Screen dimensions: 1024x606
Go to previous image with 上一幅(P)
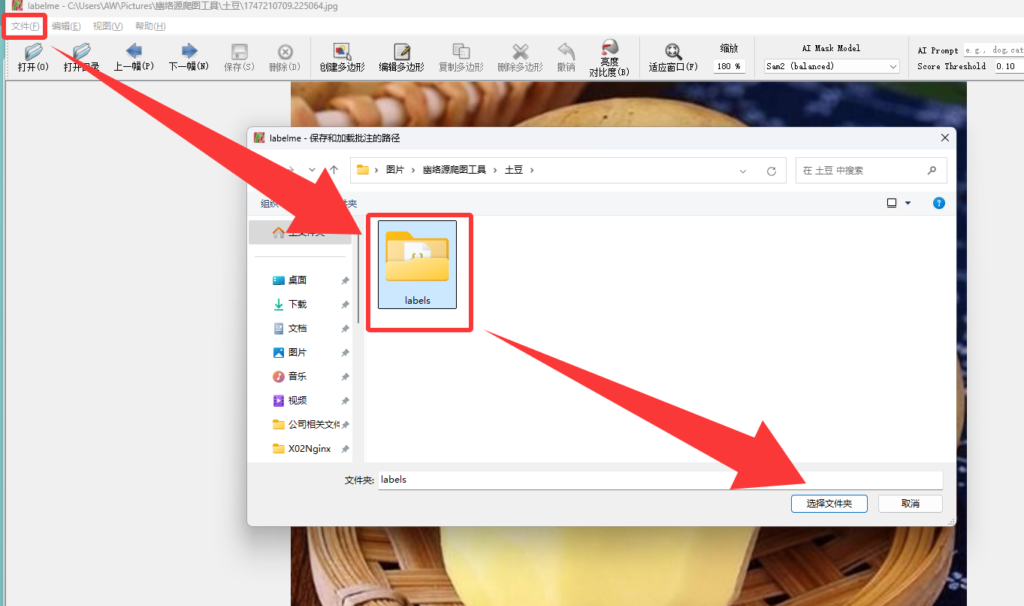click(134, 57)
